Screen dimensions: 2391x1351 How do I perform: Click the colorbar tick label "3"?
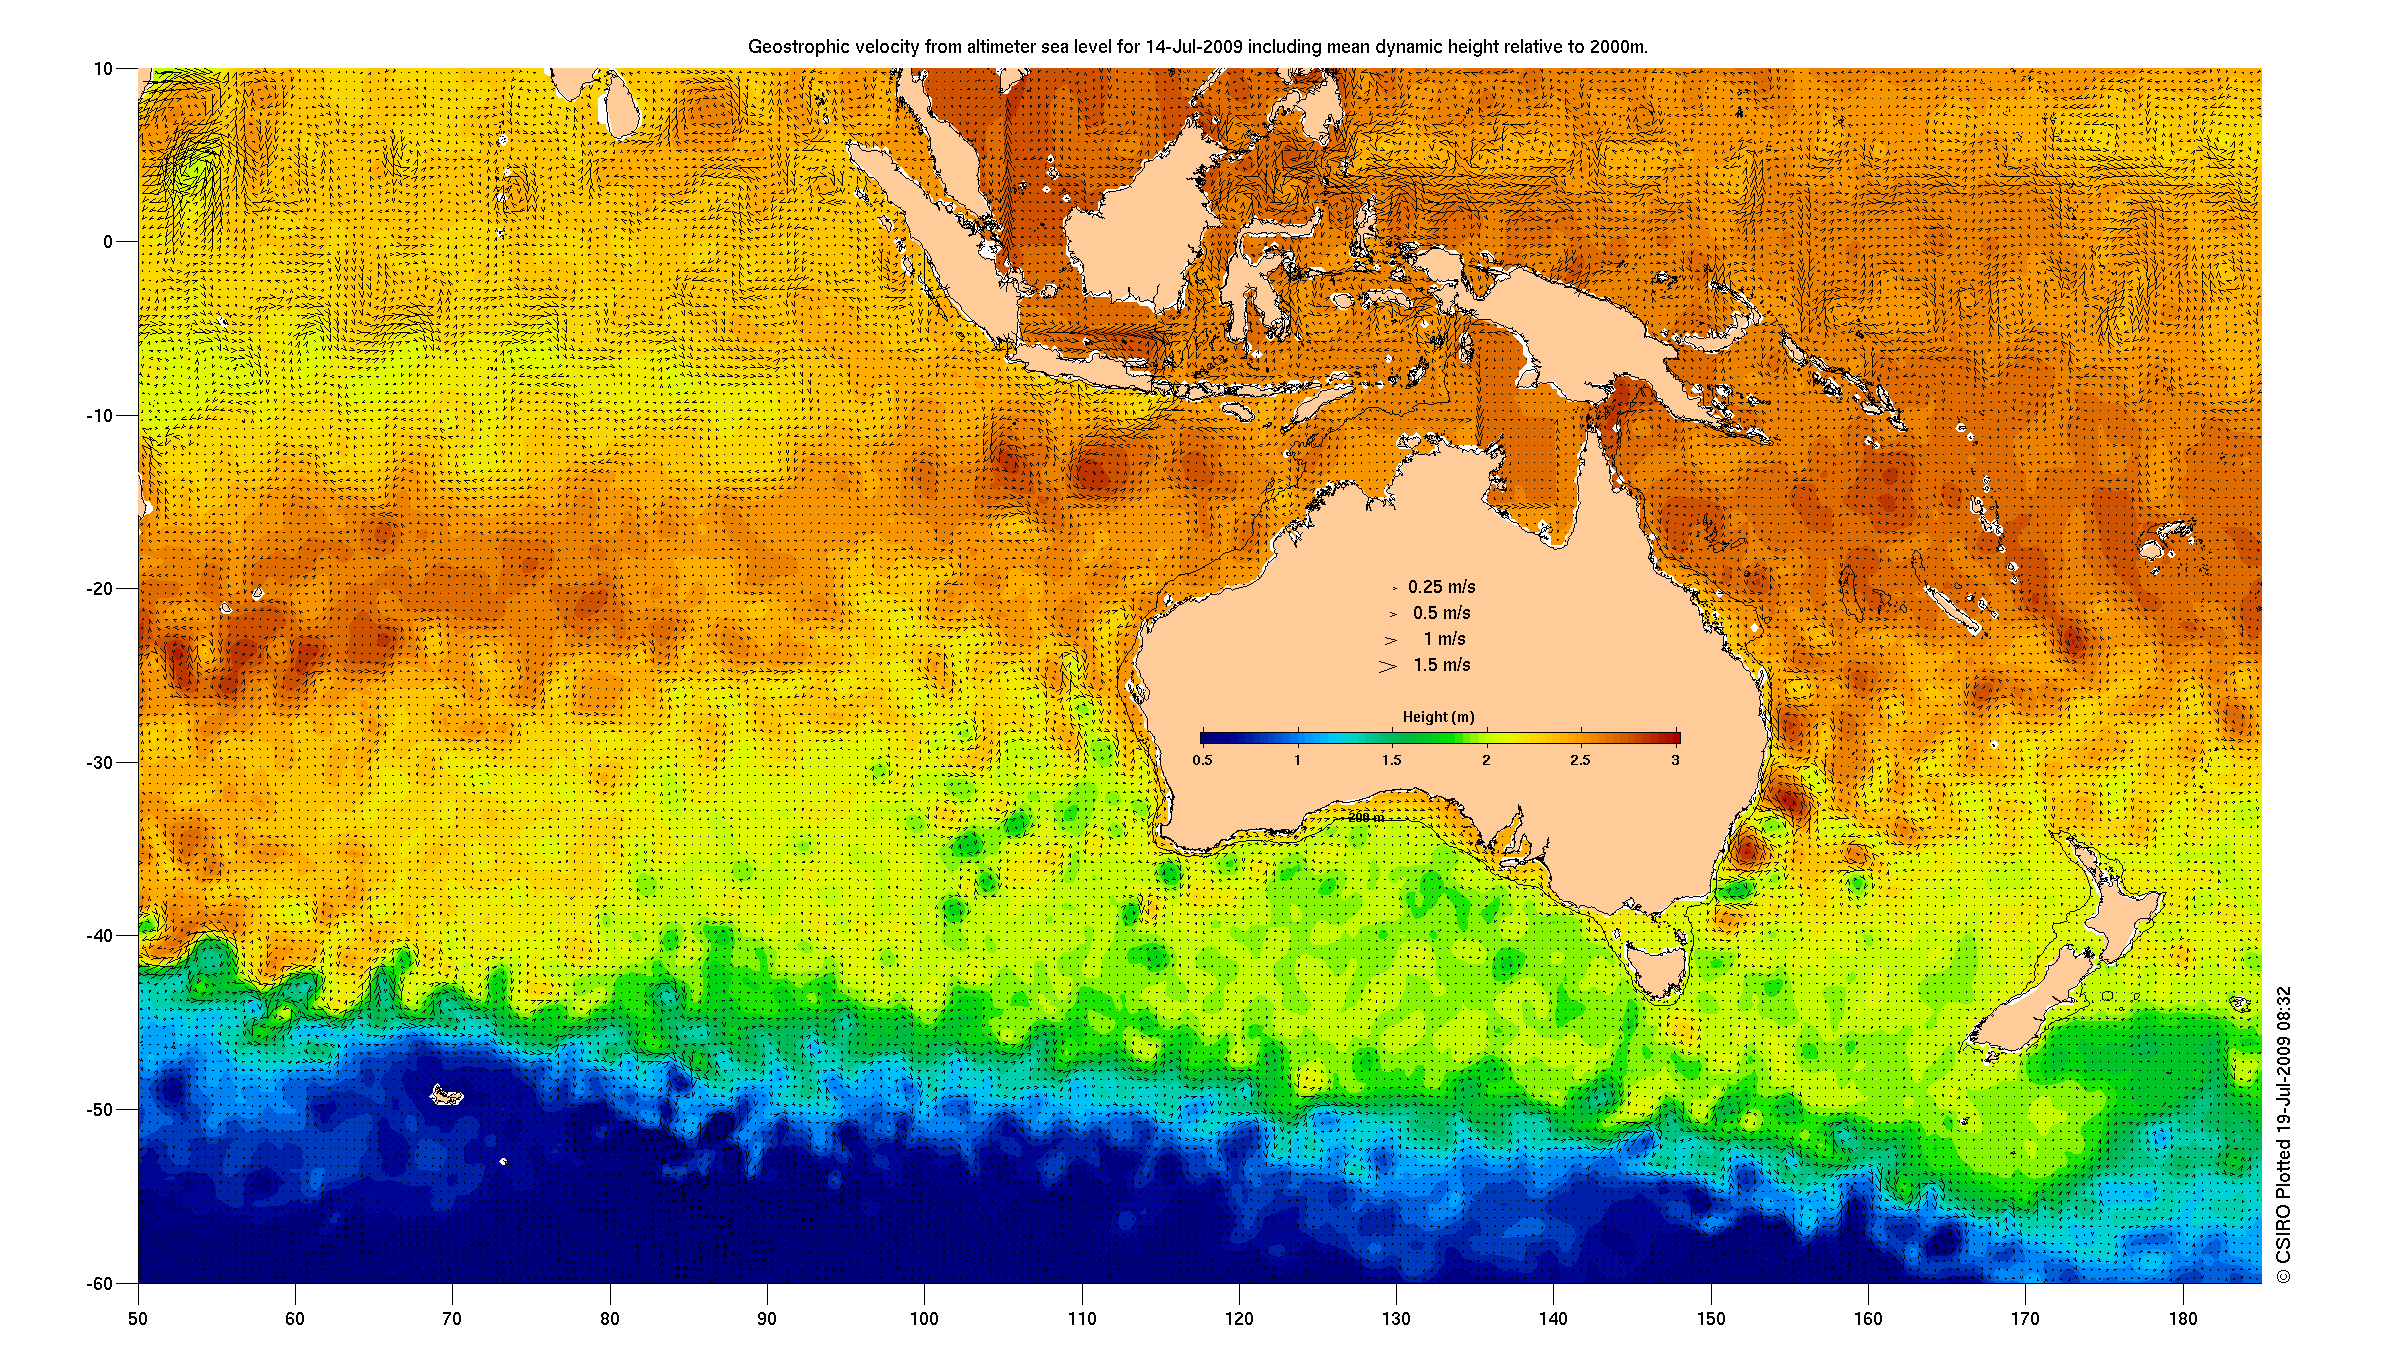tap(1675, 760)
